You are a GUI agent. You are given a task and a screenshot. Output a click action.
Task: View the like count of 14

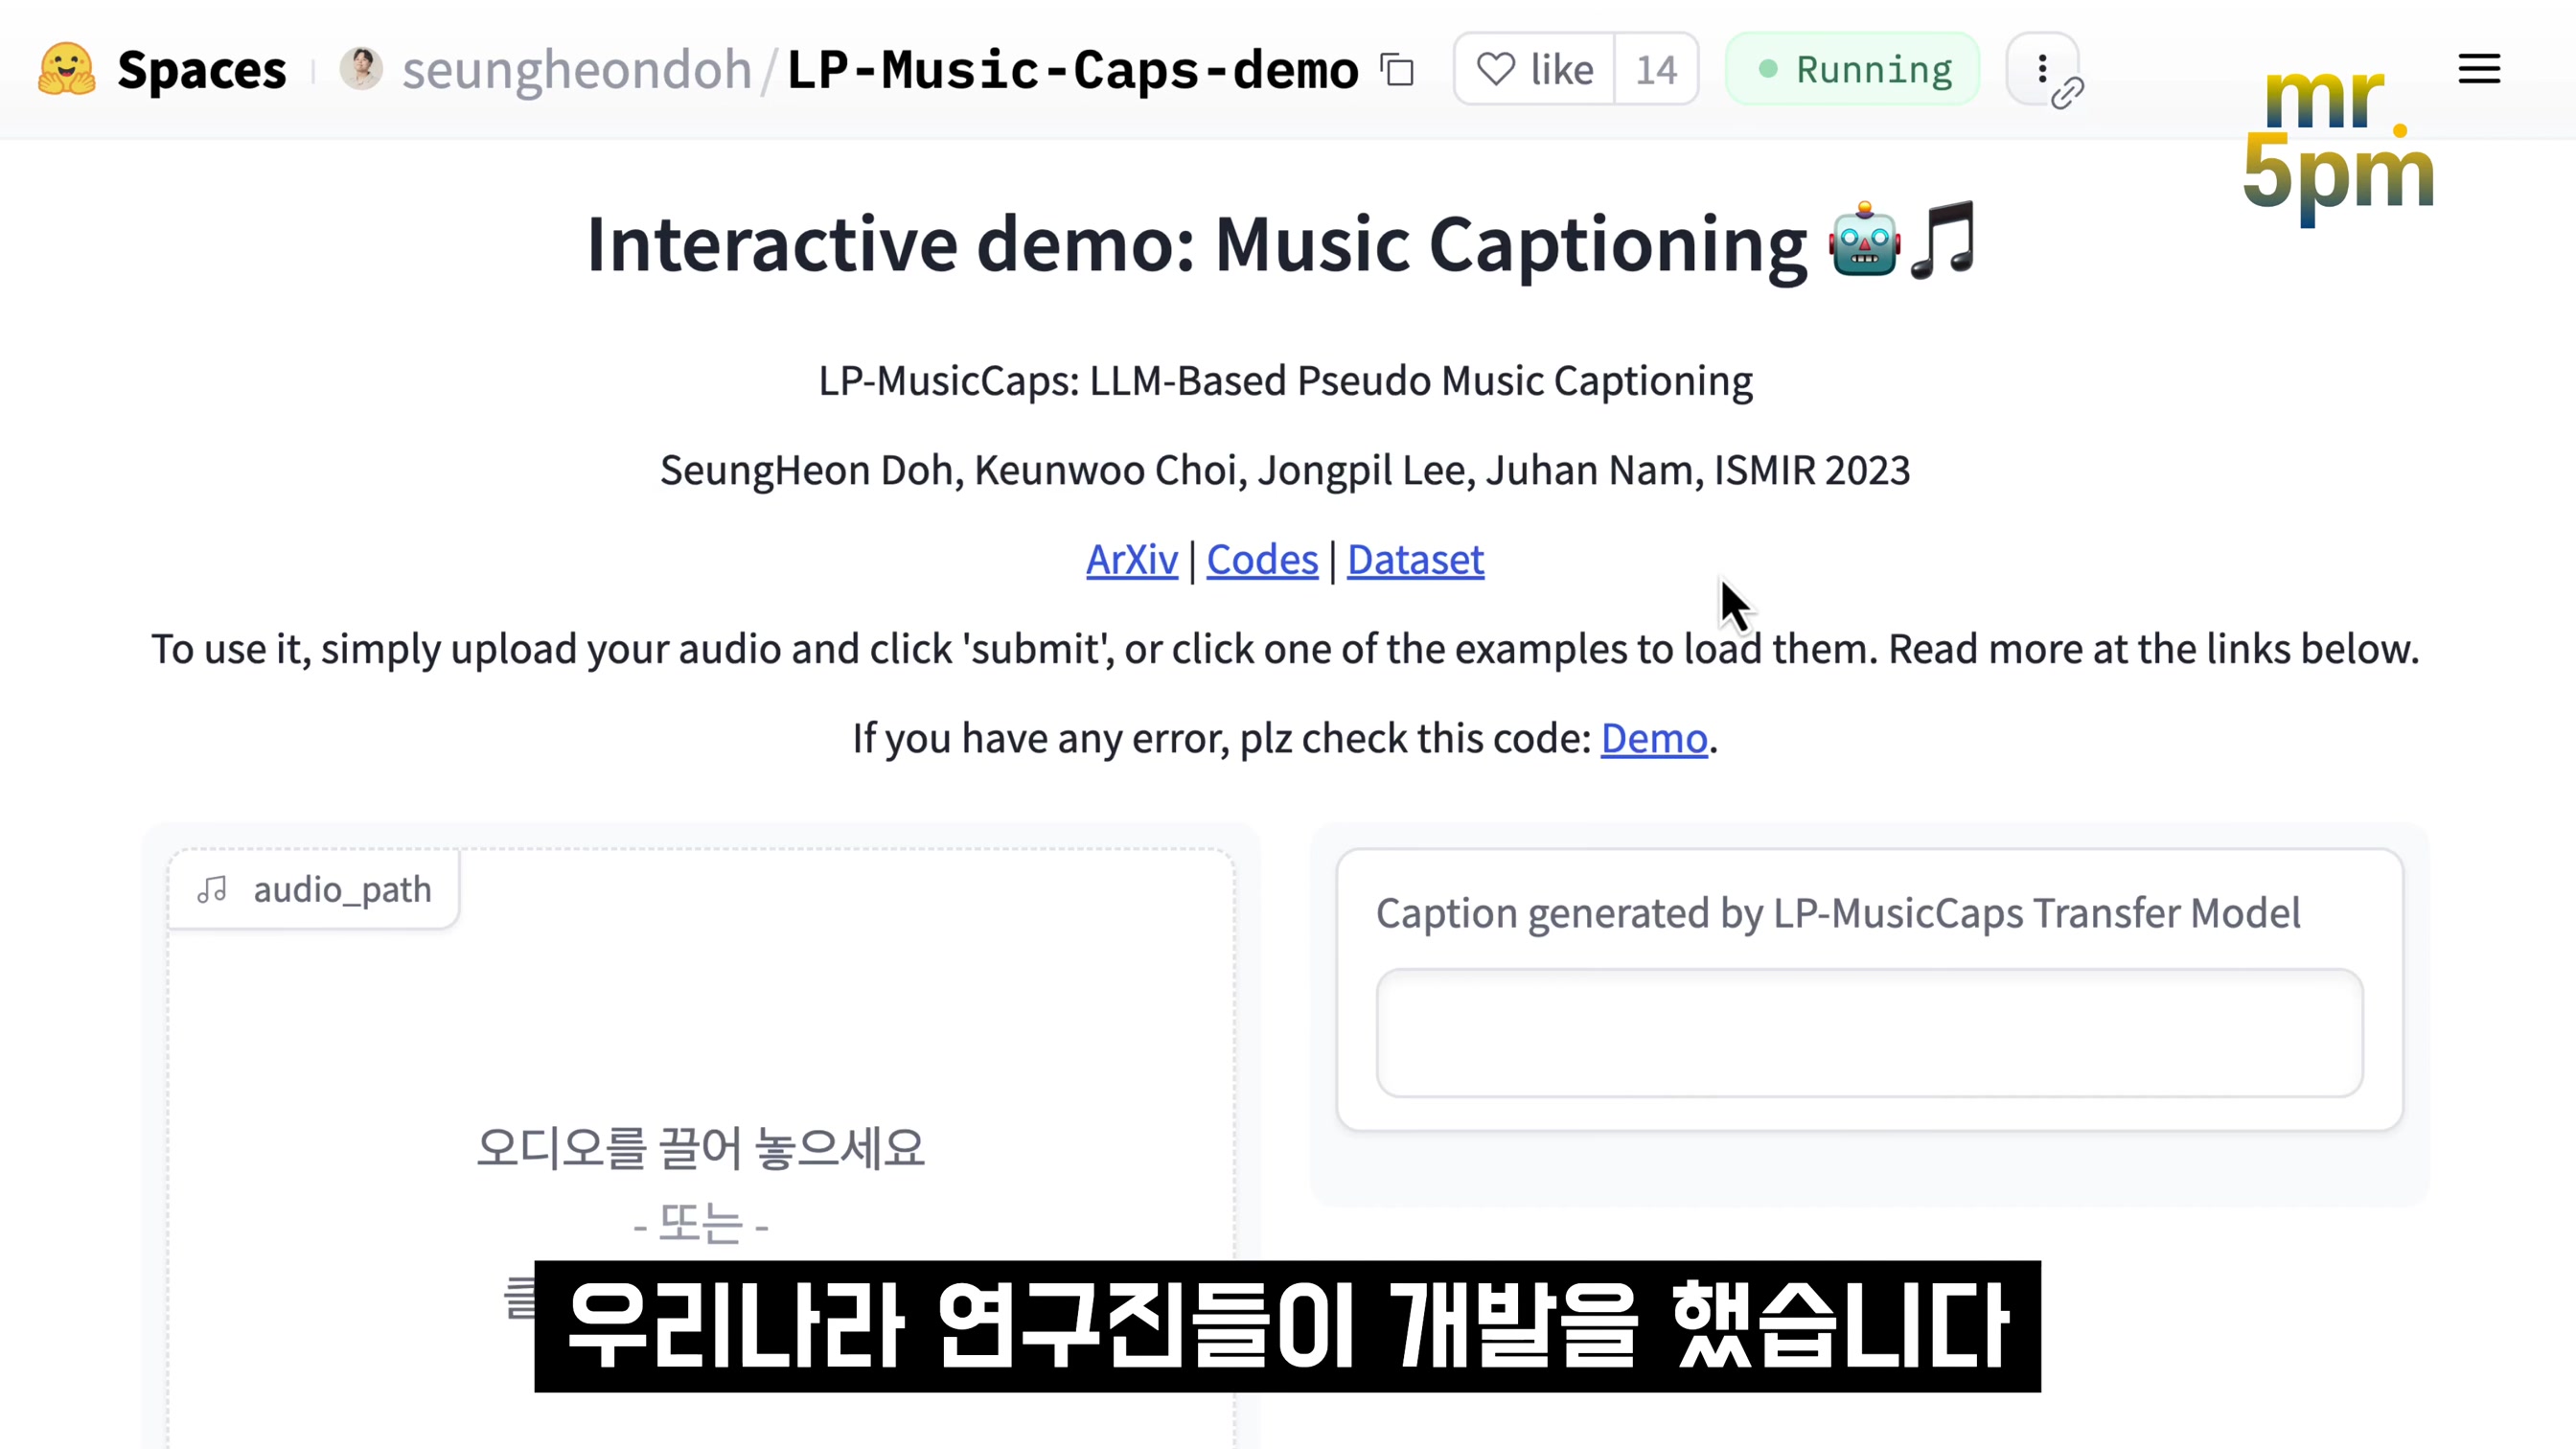(x=1656, y=69)
